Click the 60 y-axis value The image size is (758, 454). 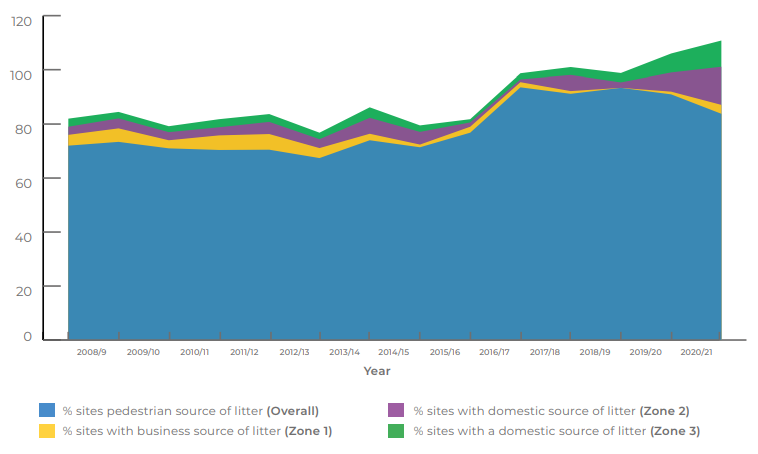(23, 183)
